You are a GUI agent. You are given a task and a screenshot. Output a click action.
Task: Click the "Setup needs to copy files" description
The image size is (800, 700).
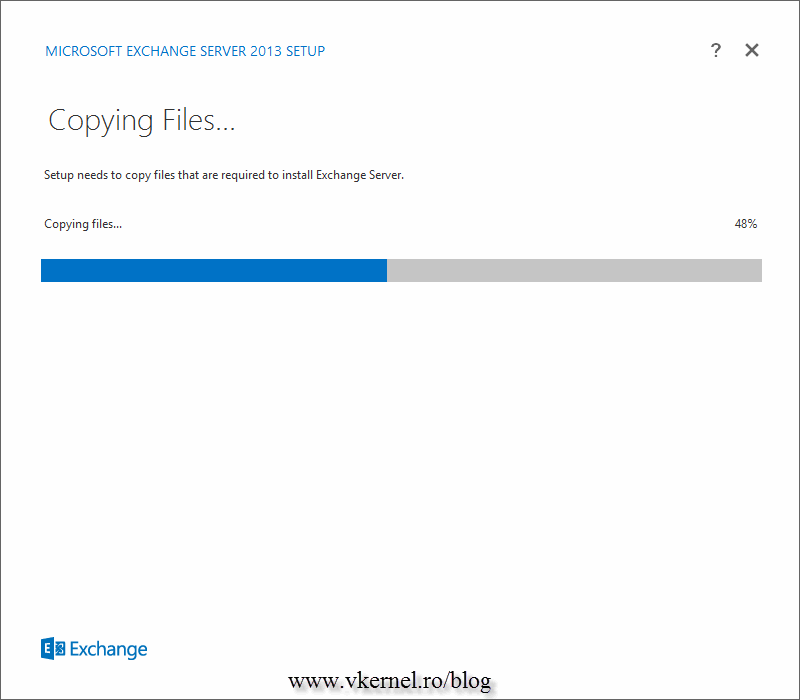223,175
